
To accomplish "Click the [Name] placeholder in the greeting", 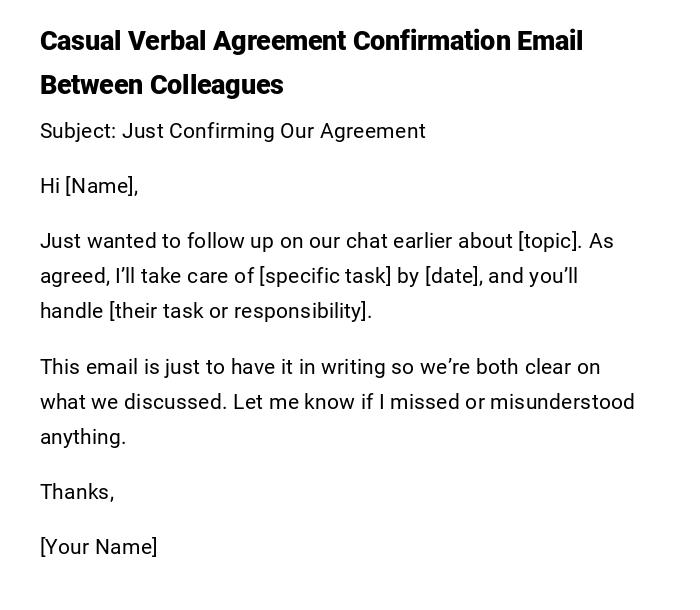I will click(x=101, y=186).
